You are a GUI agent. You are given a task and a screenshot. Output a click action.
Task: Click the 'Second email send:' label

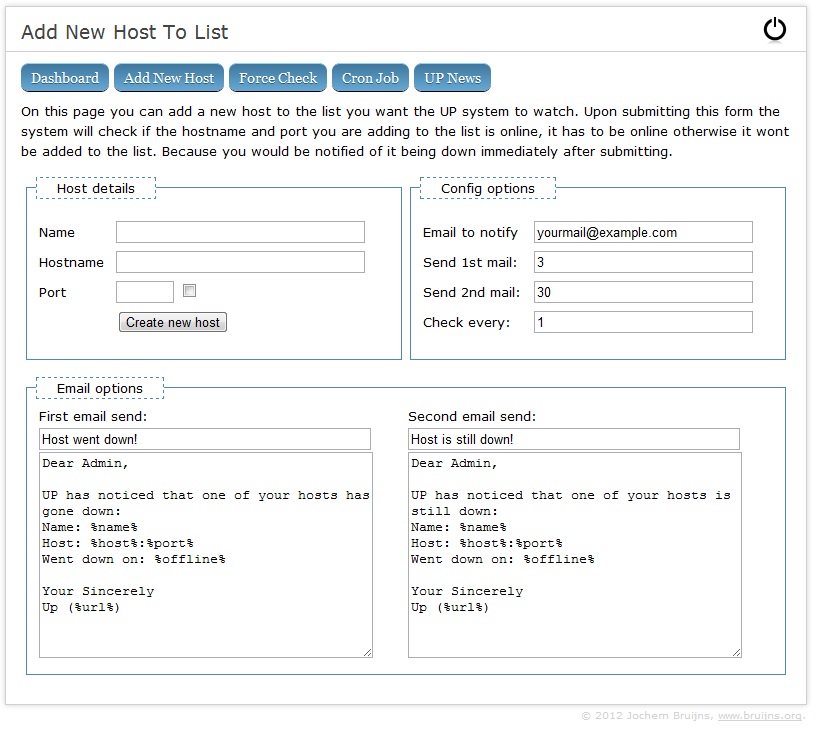pyautogui.click(x=472, y=416)
